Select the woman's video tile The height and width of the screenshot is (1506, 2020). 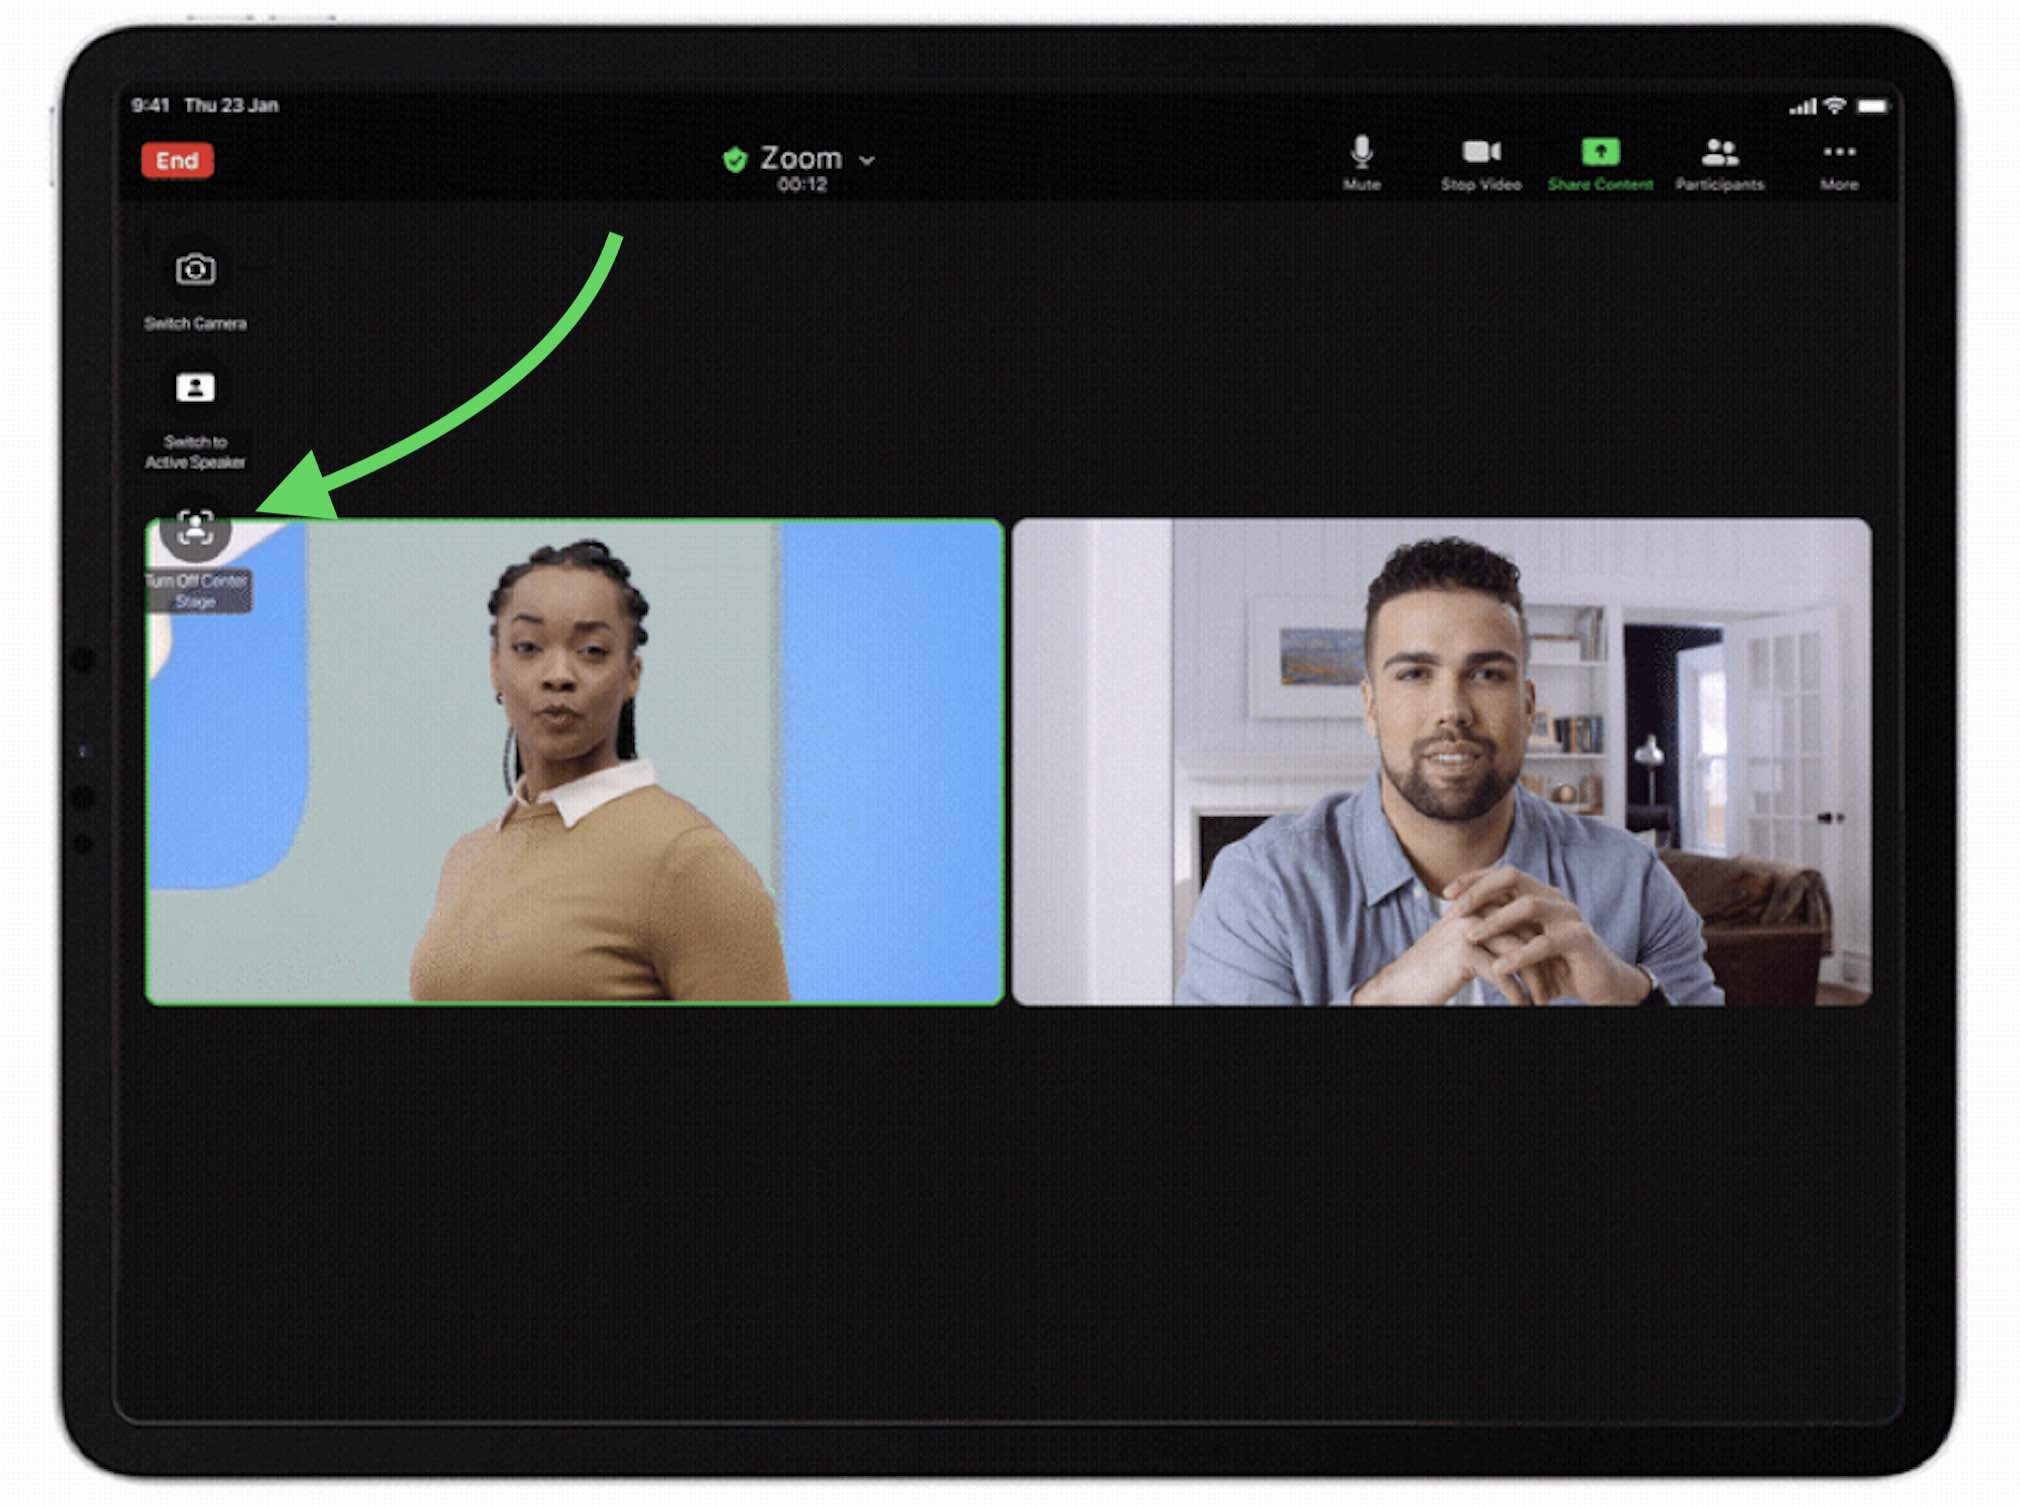pos(575,761)
